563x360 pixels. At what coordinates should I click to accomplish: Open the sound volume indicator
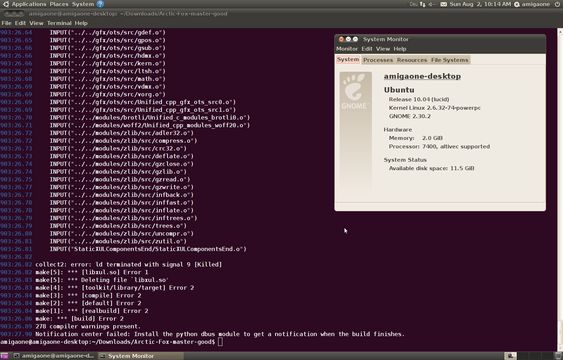click(432, 4)
